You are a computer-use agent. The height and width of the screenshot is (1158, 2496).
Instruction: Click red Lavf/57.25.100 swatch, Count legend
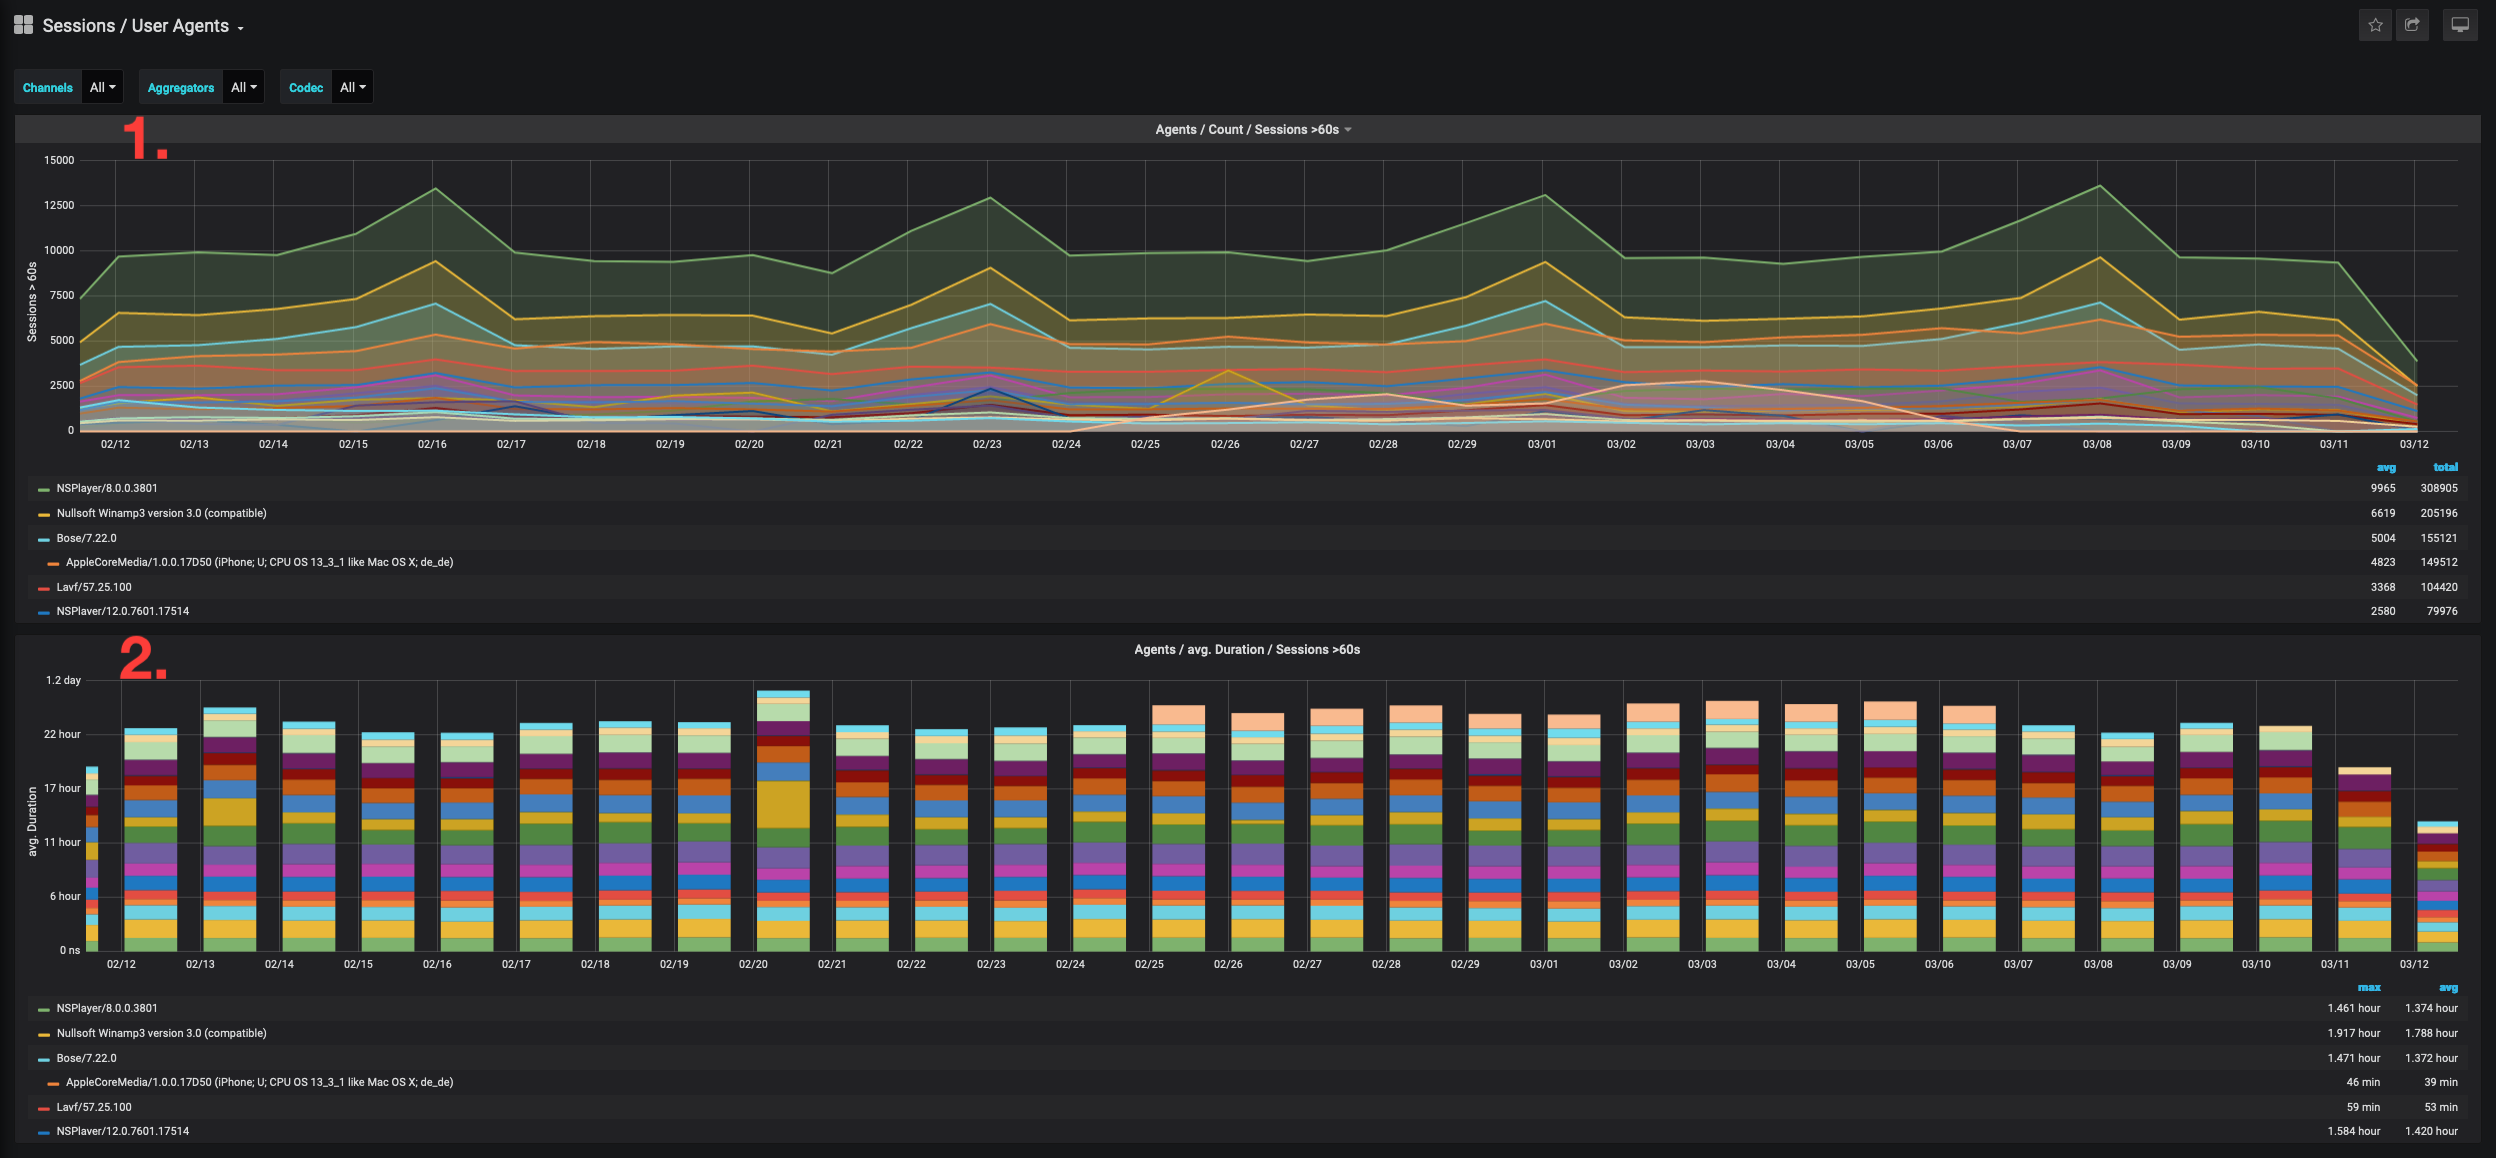(x=44, y=589)
